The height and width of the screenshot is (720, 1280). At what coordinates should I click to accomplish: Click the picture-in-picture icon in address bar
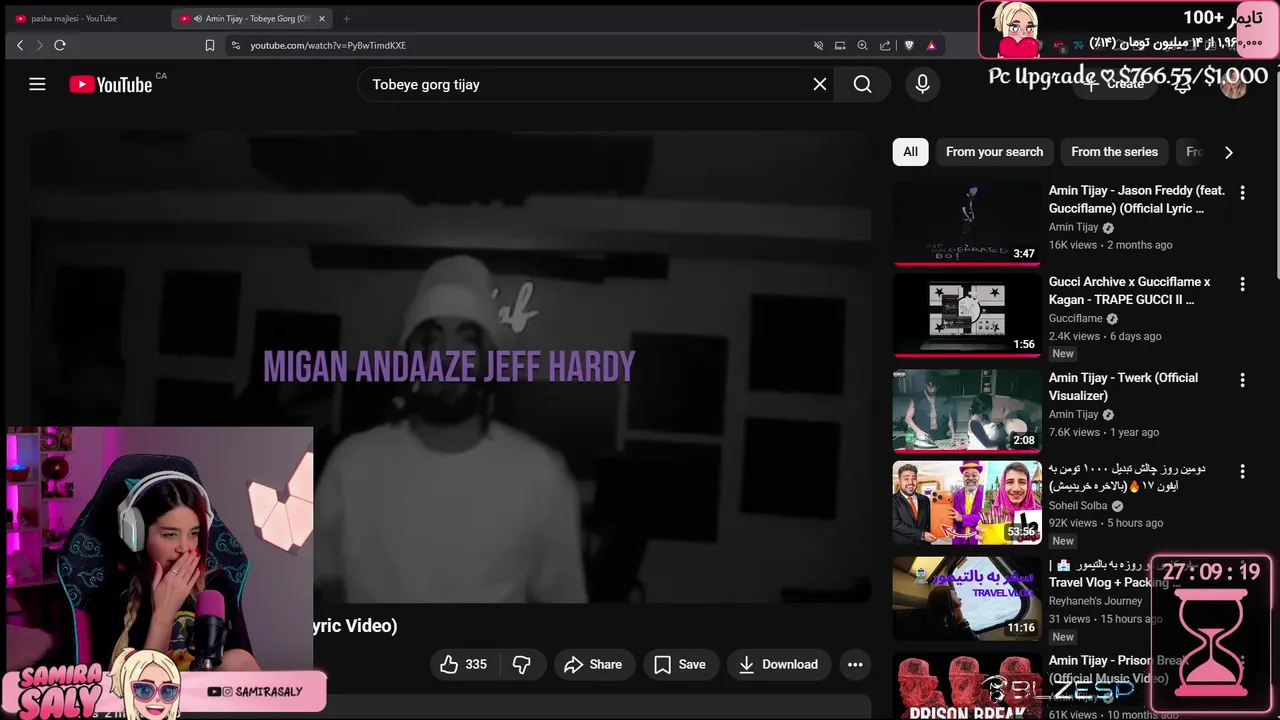pos(840,45)
